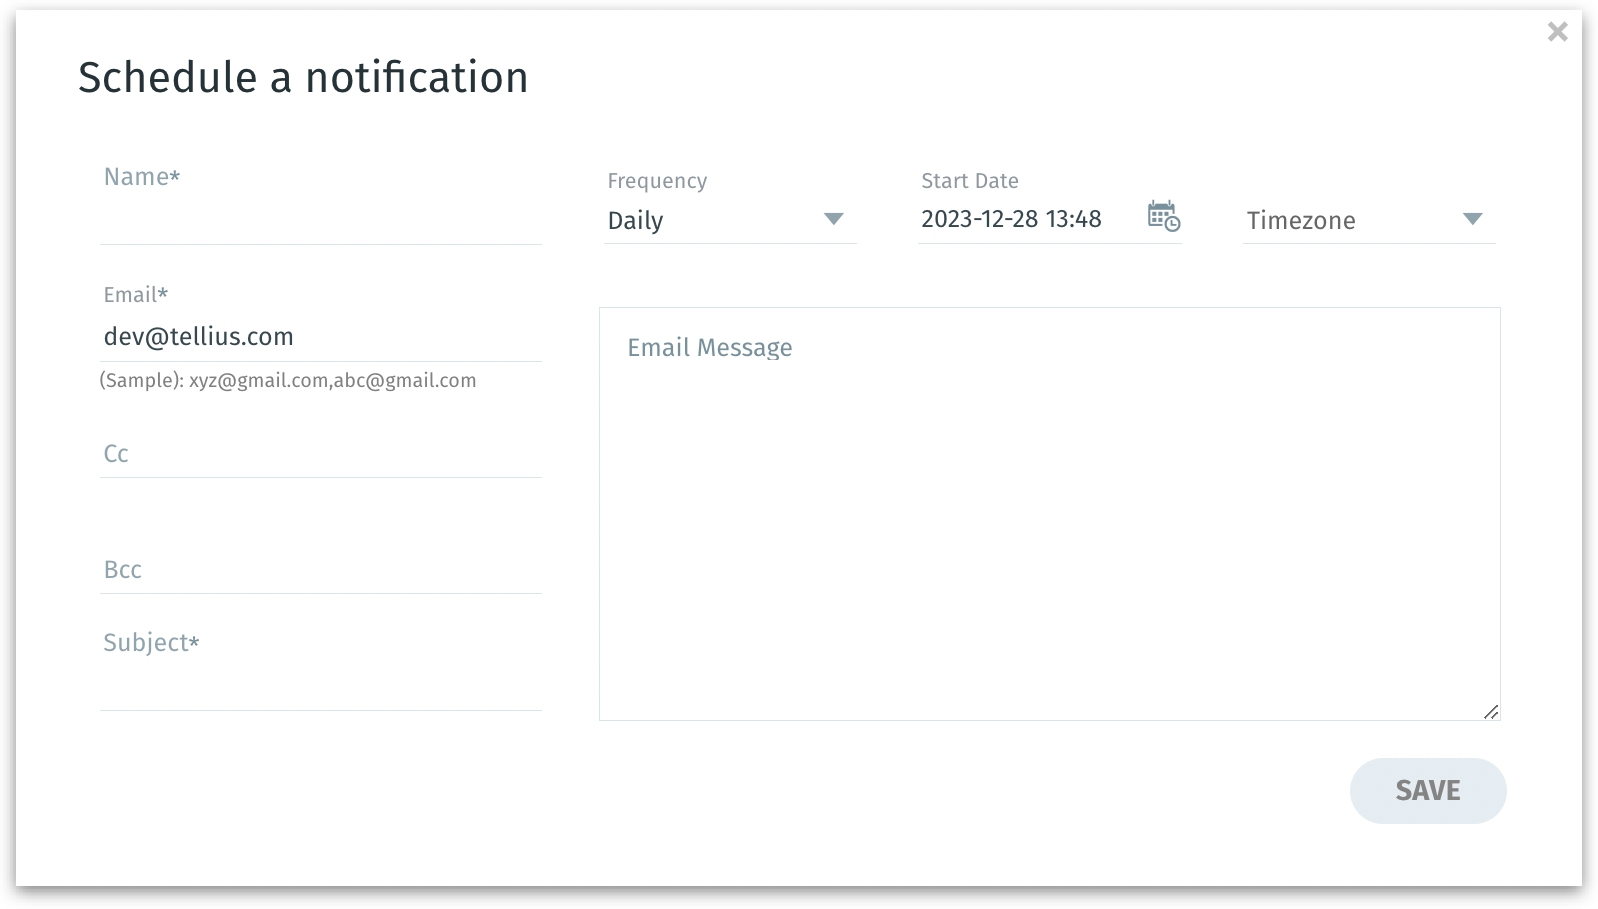Focus the Bcc input field
The width and height of the screenshot is (1598, 909).
(x=320, y=570)
